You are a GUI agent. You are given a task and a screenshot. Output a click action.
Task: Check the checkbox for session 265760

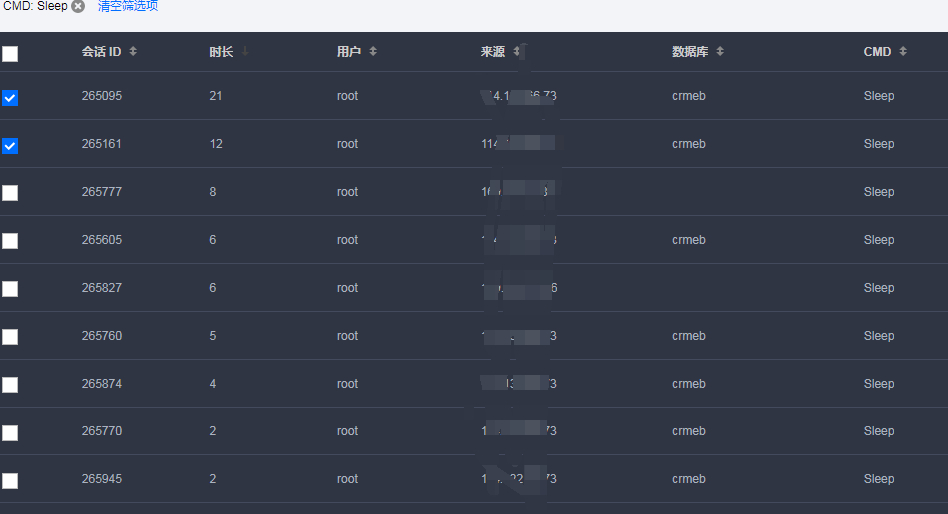(10, 337)
